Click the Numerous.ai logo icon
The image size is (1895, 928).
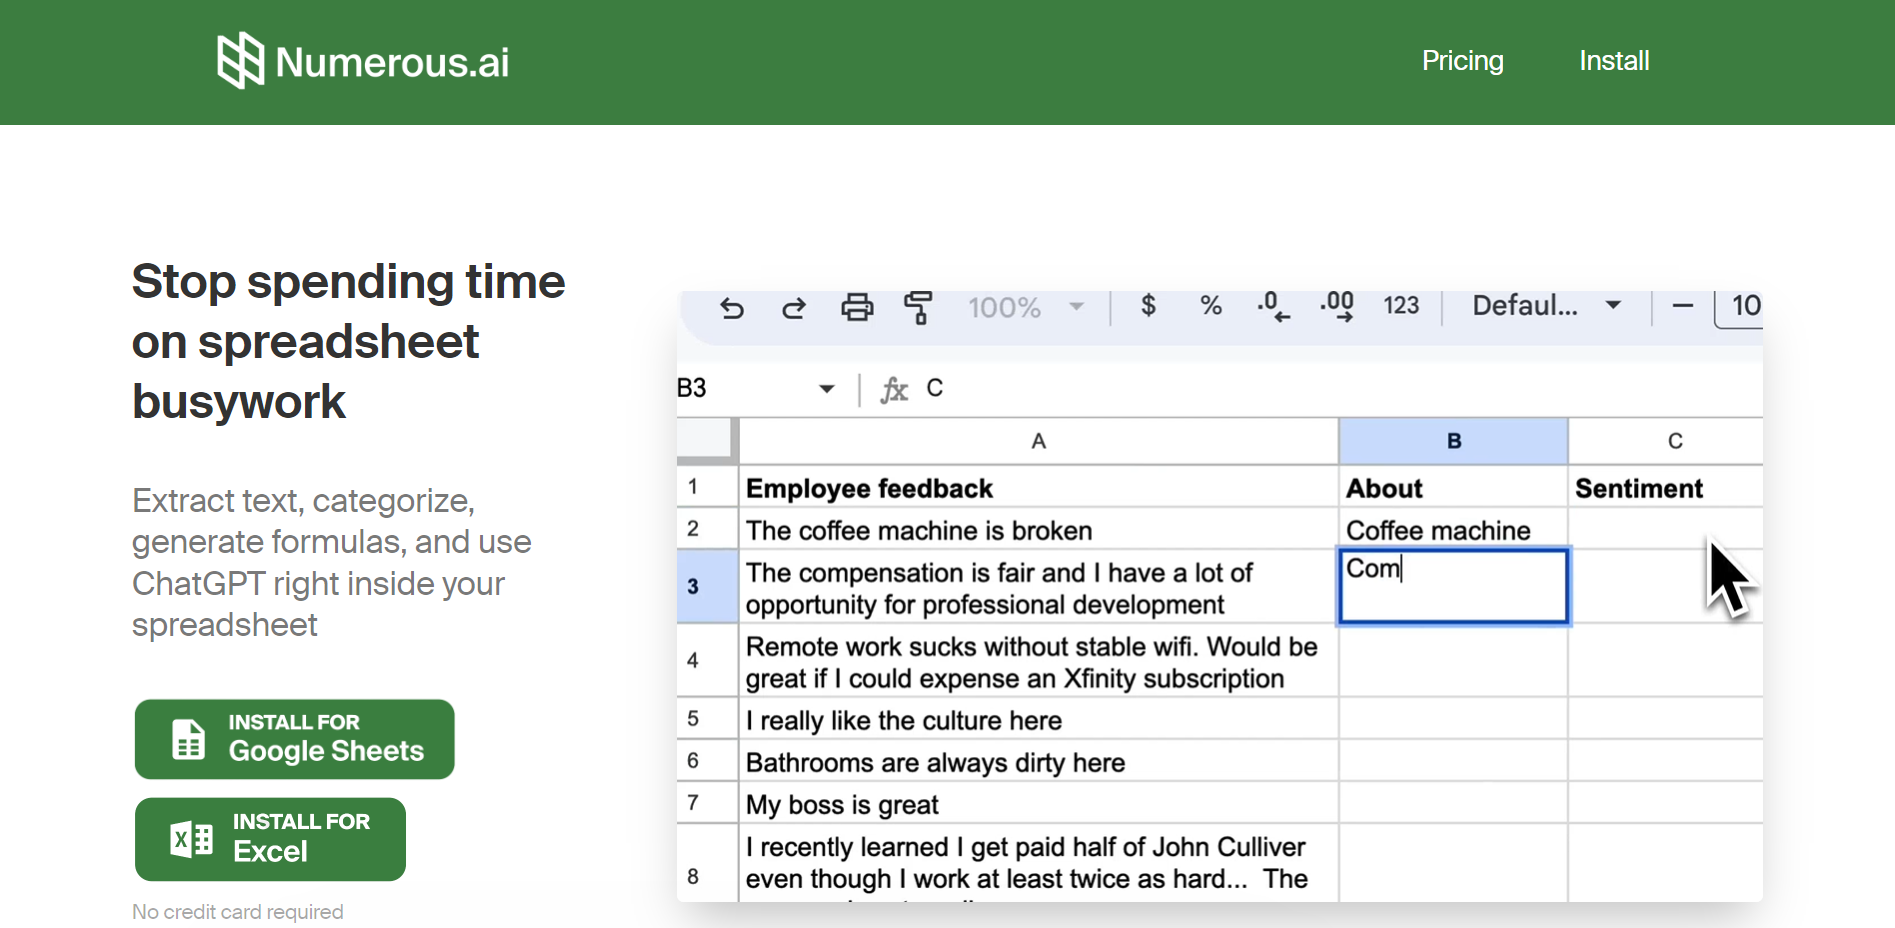tap(240, 61)
